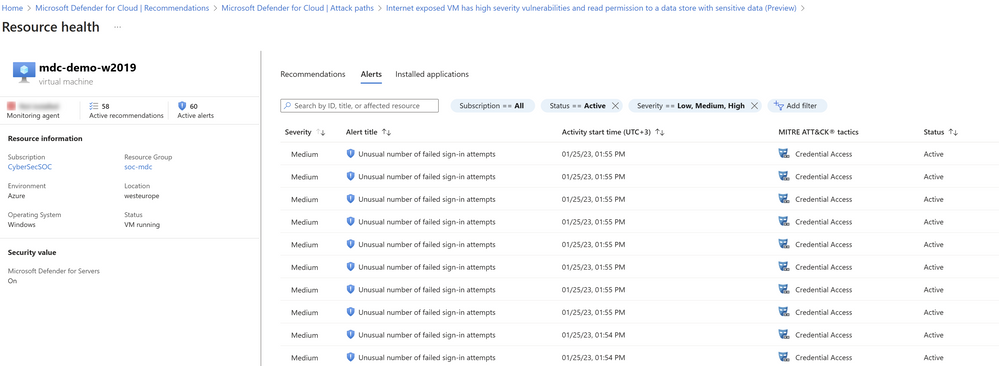The image size is (999, 366).
Task: Open the Internet exposed VM breadcrumb
Action: click(592, 8)
